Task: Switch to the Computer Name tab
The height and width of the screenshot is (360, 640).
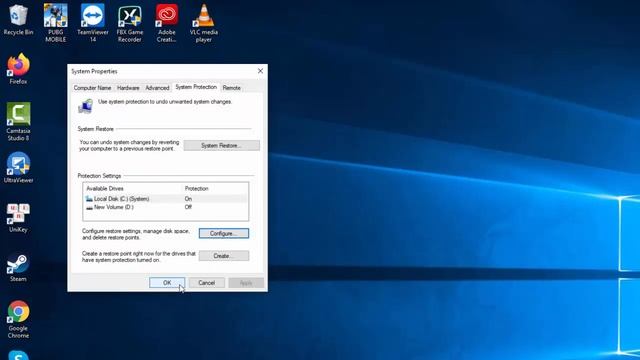Action: tap(92, 88)
